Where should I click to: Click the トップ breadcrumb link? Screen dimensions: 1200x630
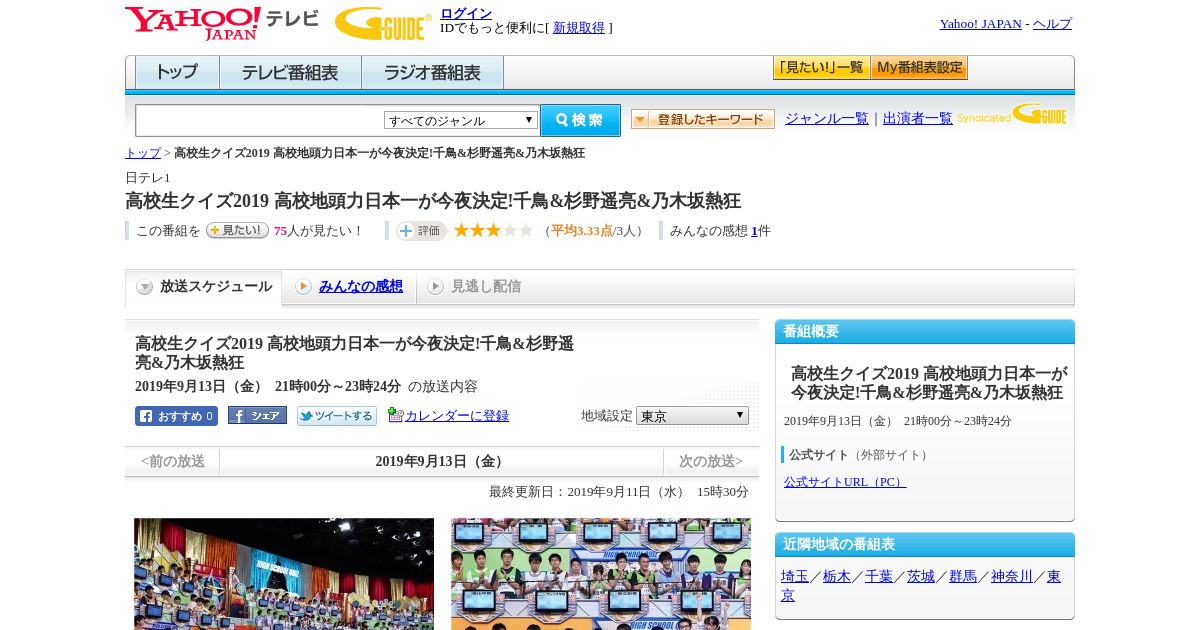tap(143, 153)
